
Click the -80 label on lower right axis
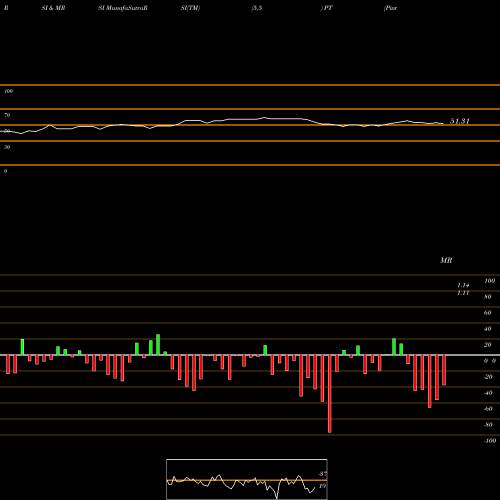click(x=488, y=425)
